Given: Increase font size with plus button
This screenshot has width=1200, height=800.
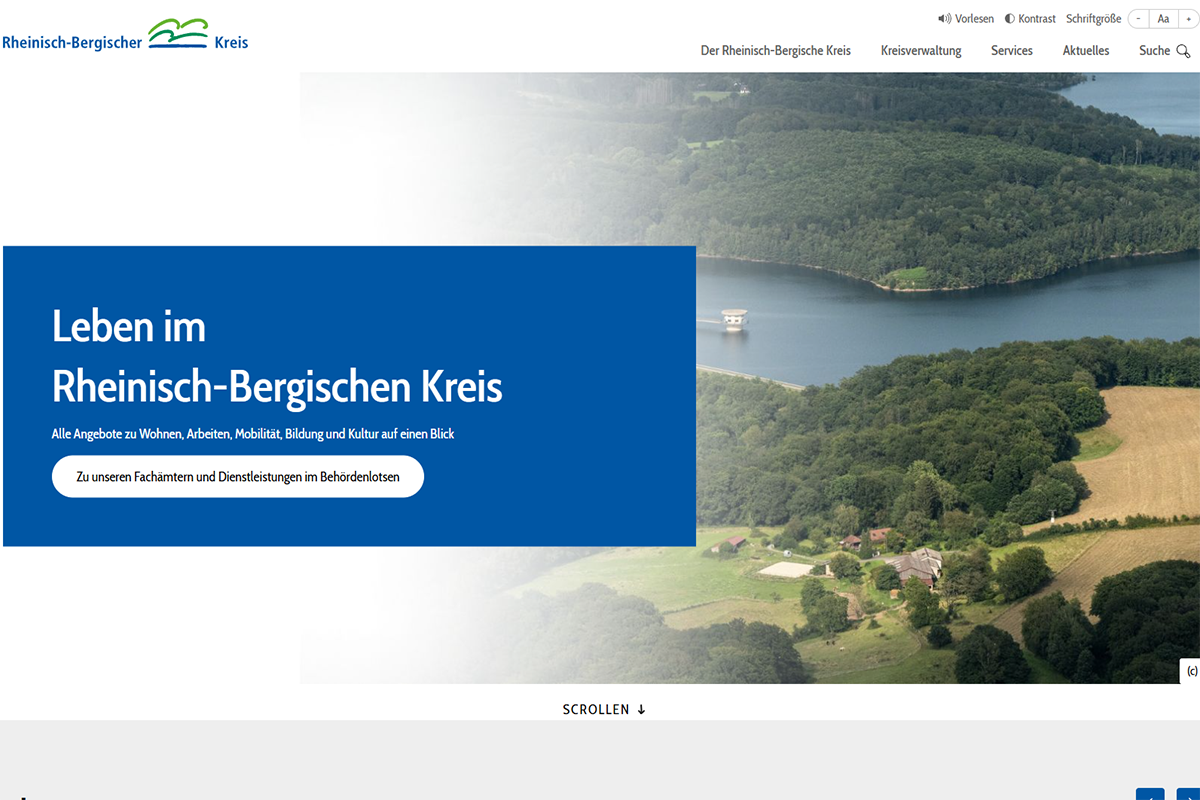Looking at the screenshot, I should [x=1188, y=19].
